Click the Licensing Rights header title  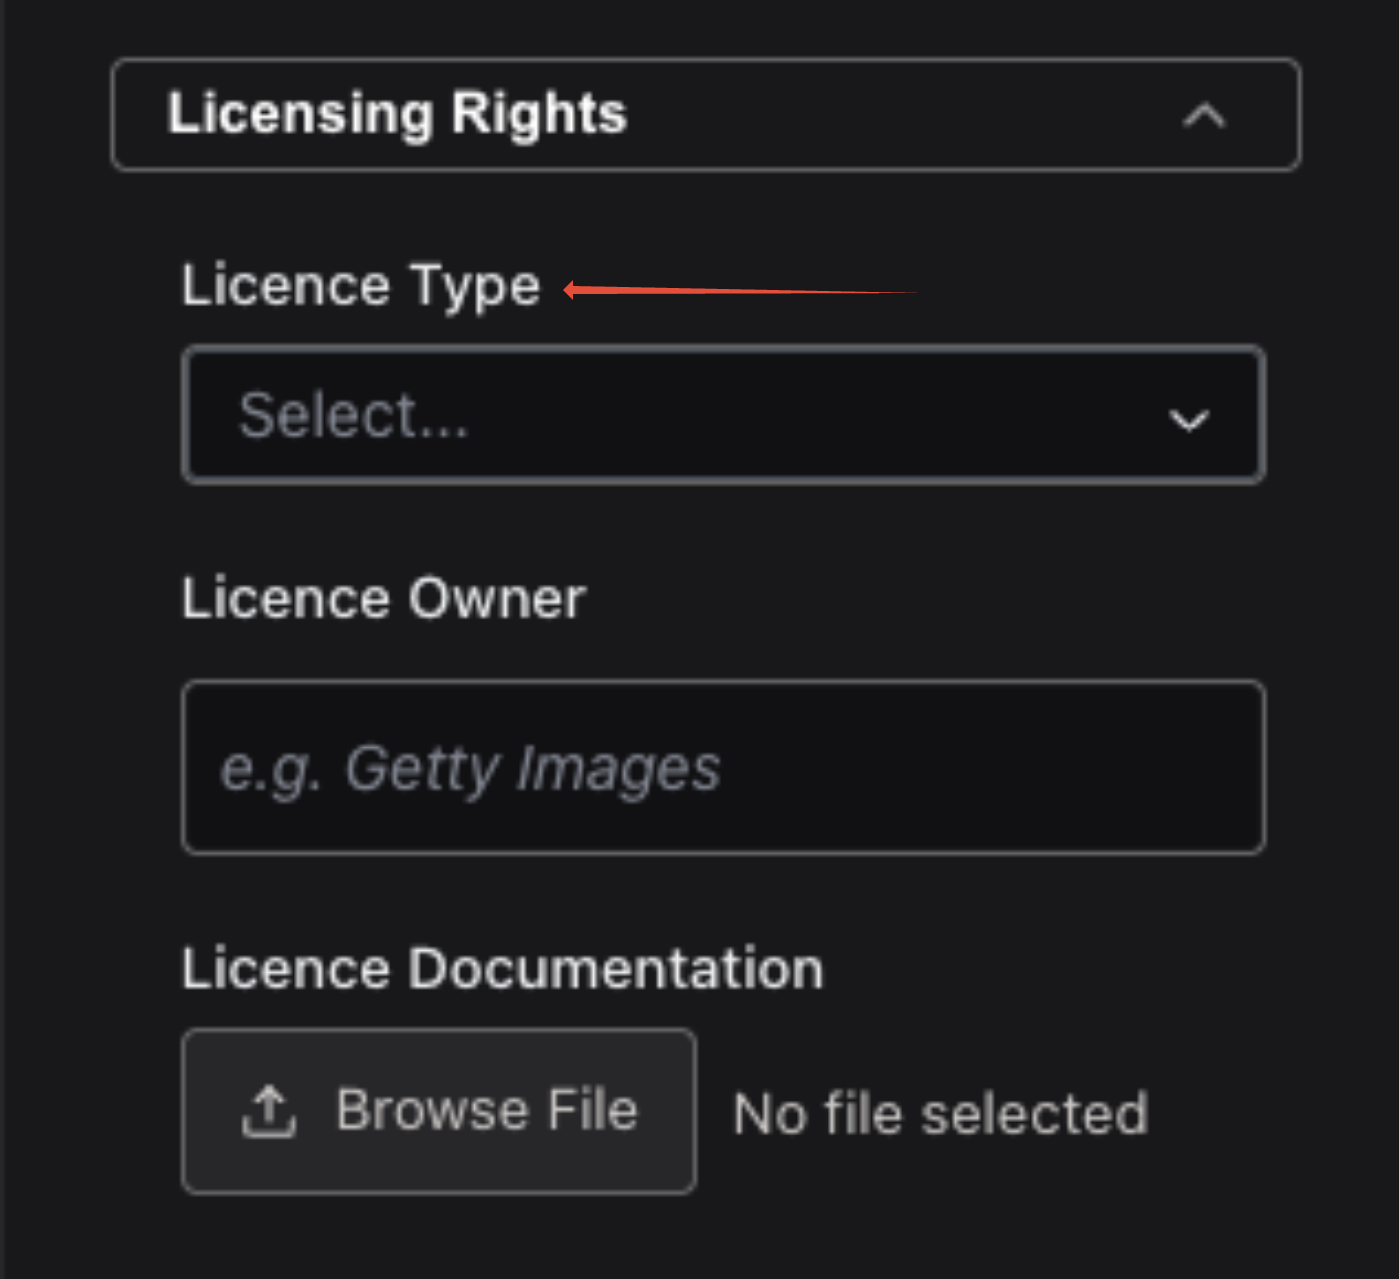(397, 113)
